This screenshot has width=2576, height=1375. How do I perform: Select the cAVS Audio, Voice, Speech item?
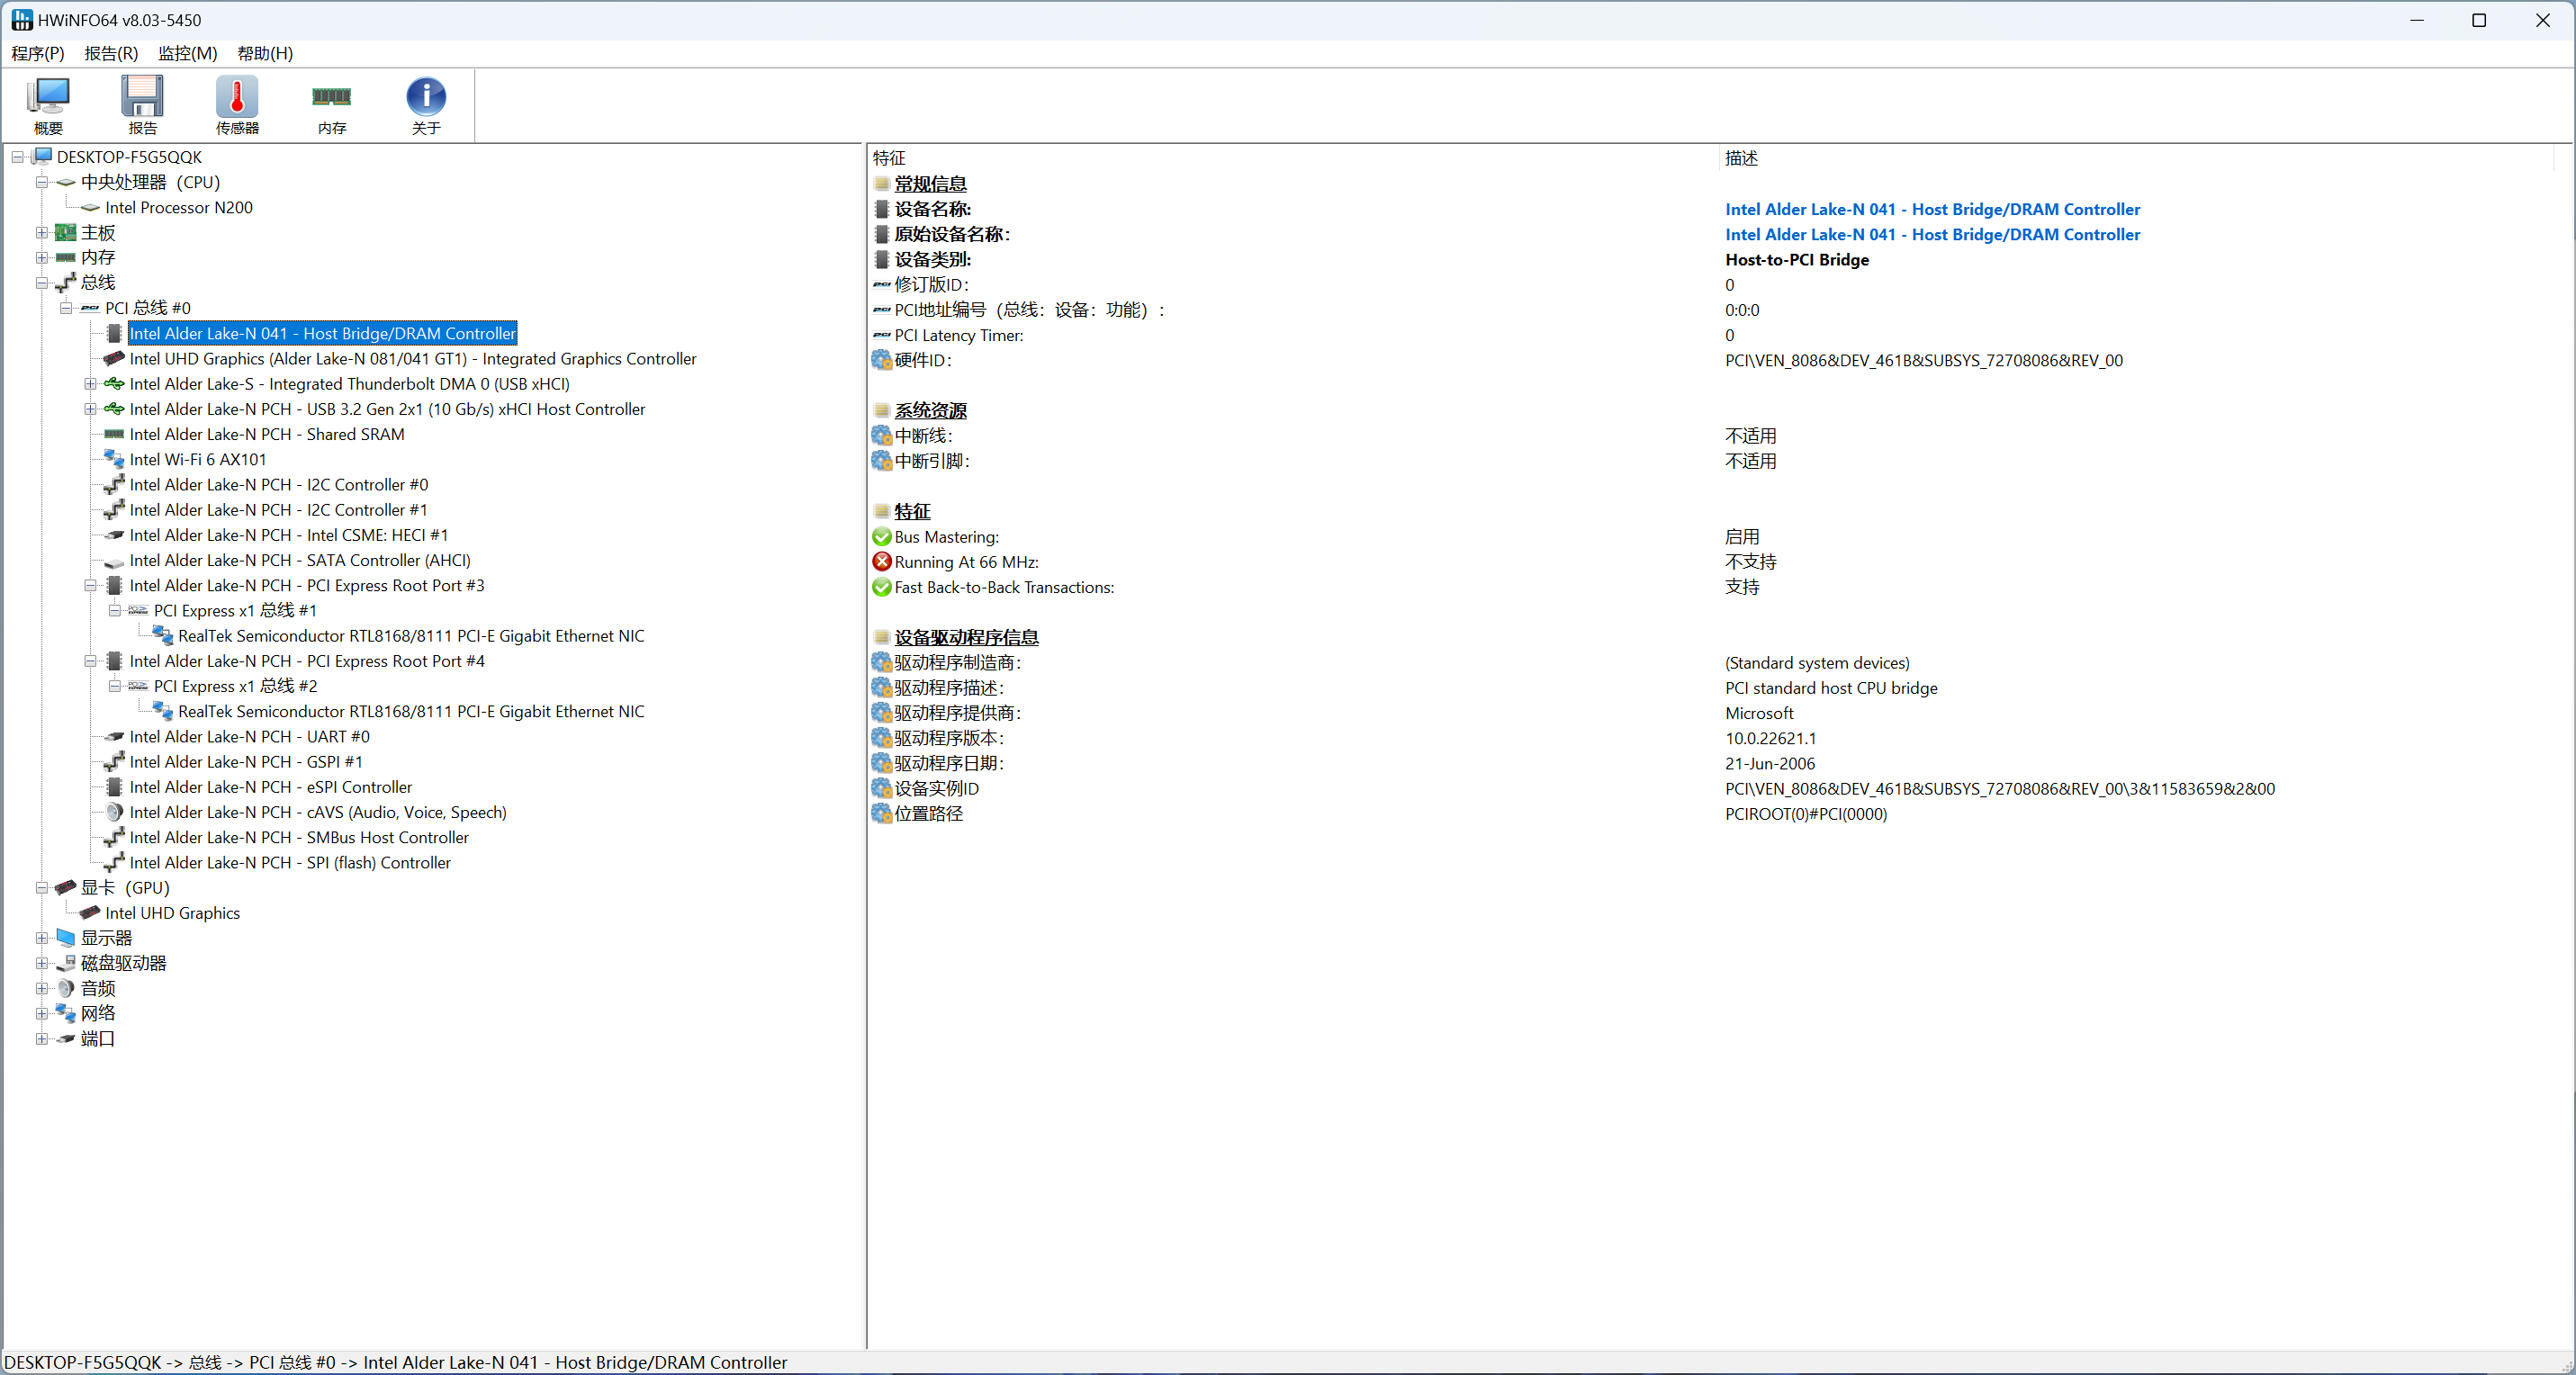tap(317, 812)
